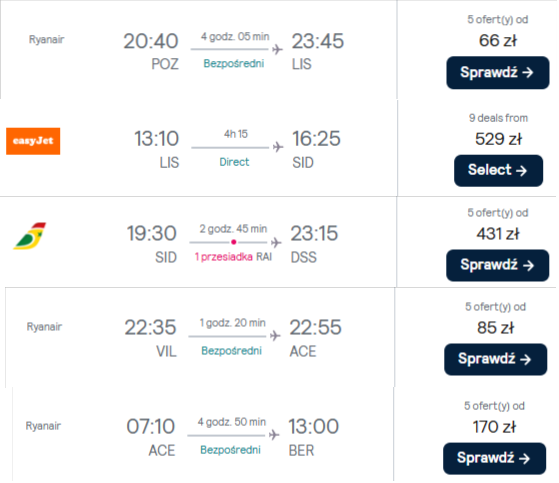Click Sprawdź button for 66 zł flight

tap(498, 73)
